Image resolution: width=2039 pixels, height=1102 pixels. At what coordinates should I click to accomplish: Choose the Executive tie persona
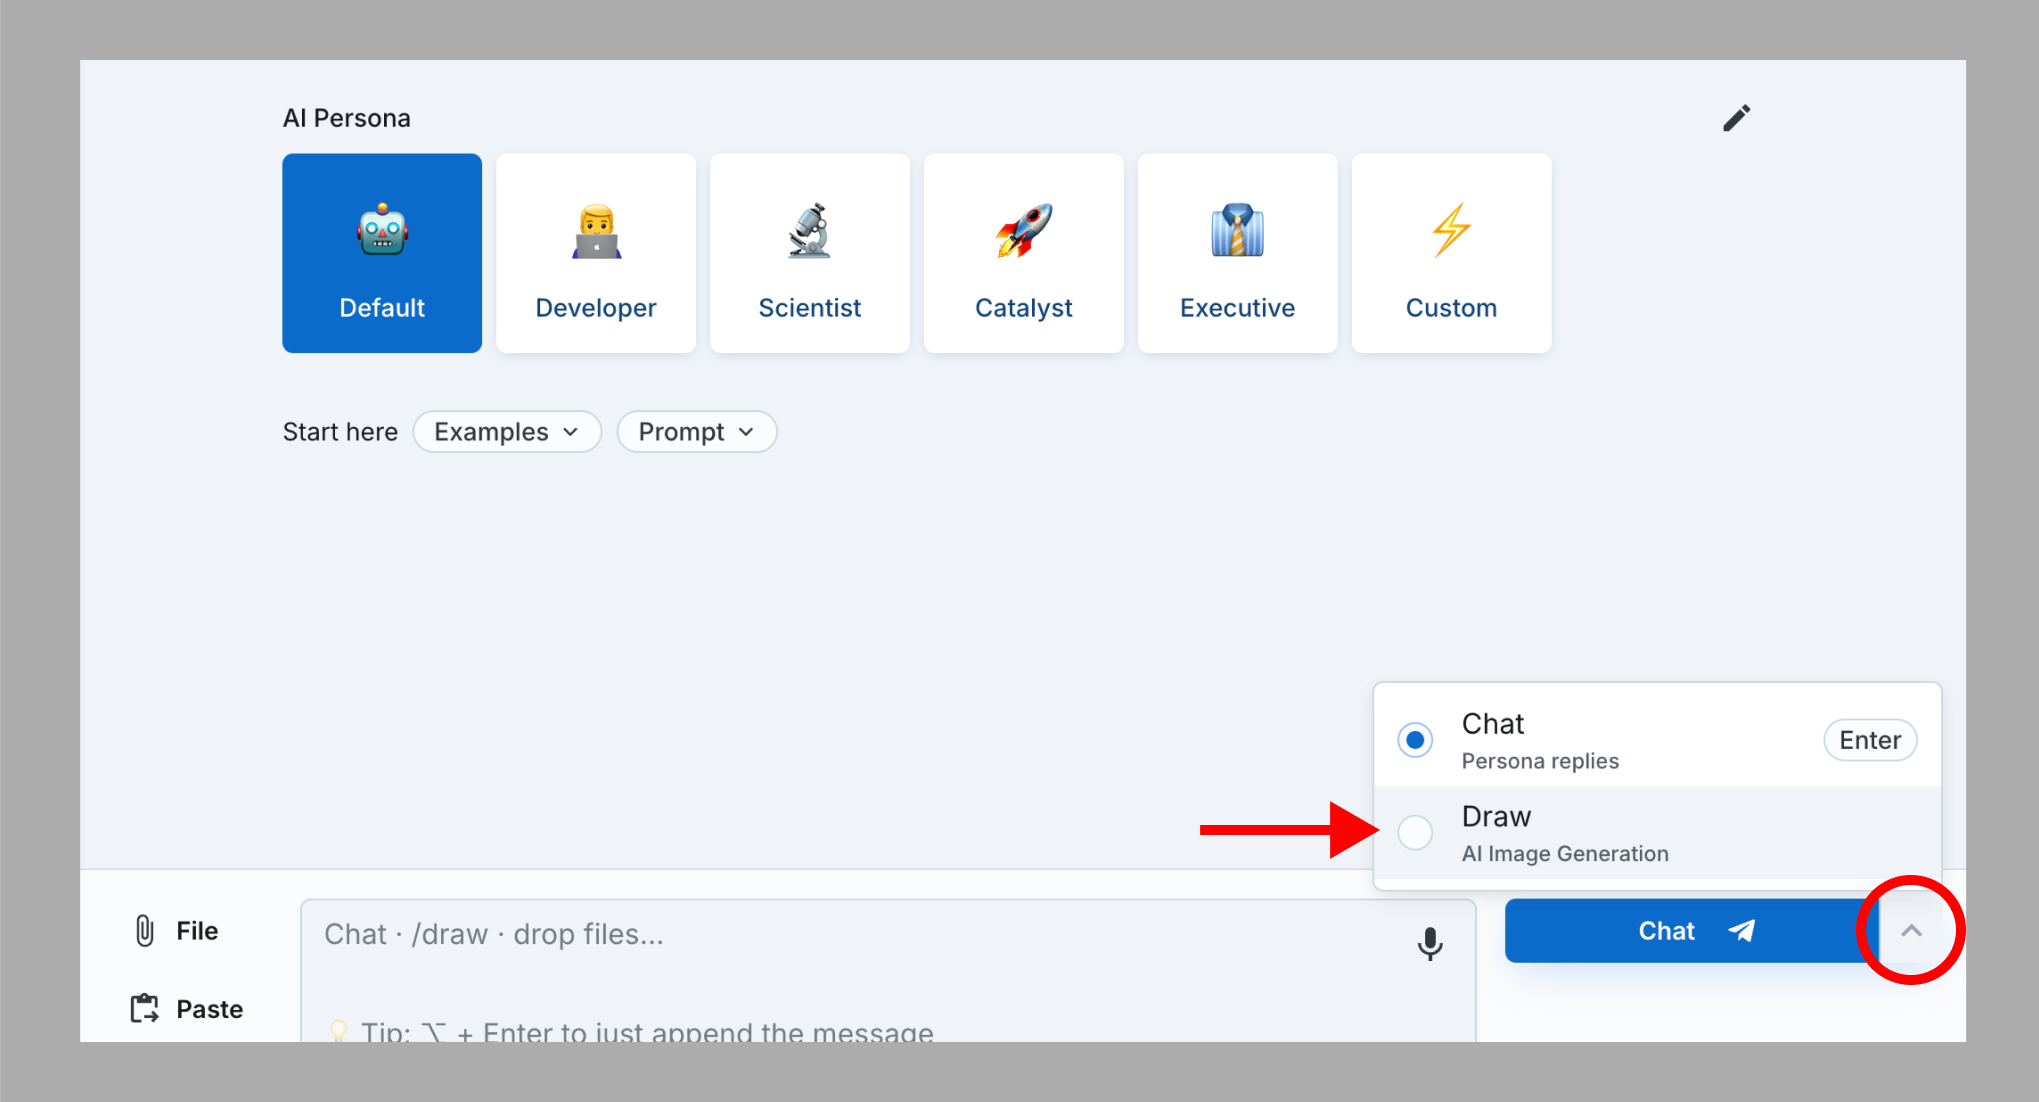(x=1237, y=253)
